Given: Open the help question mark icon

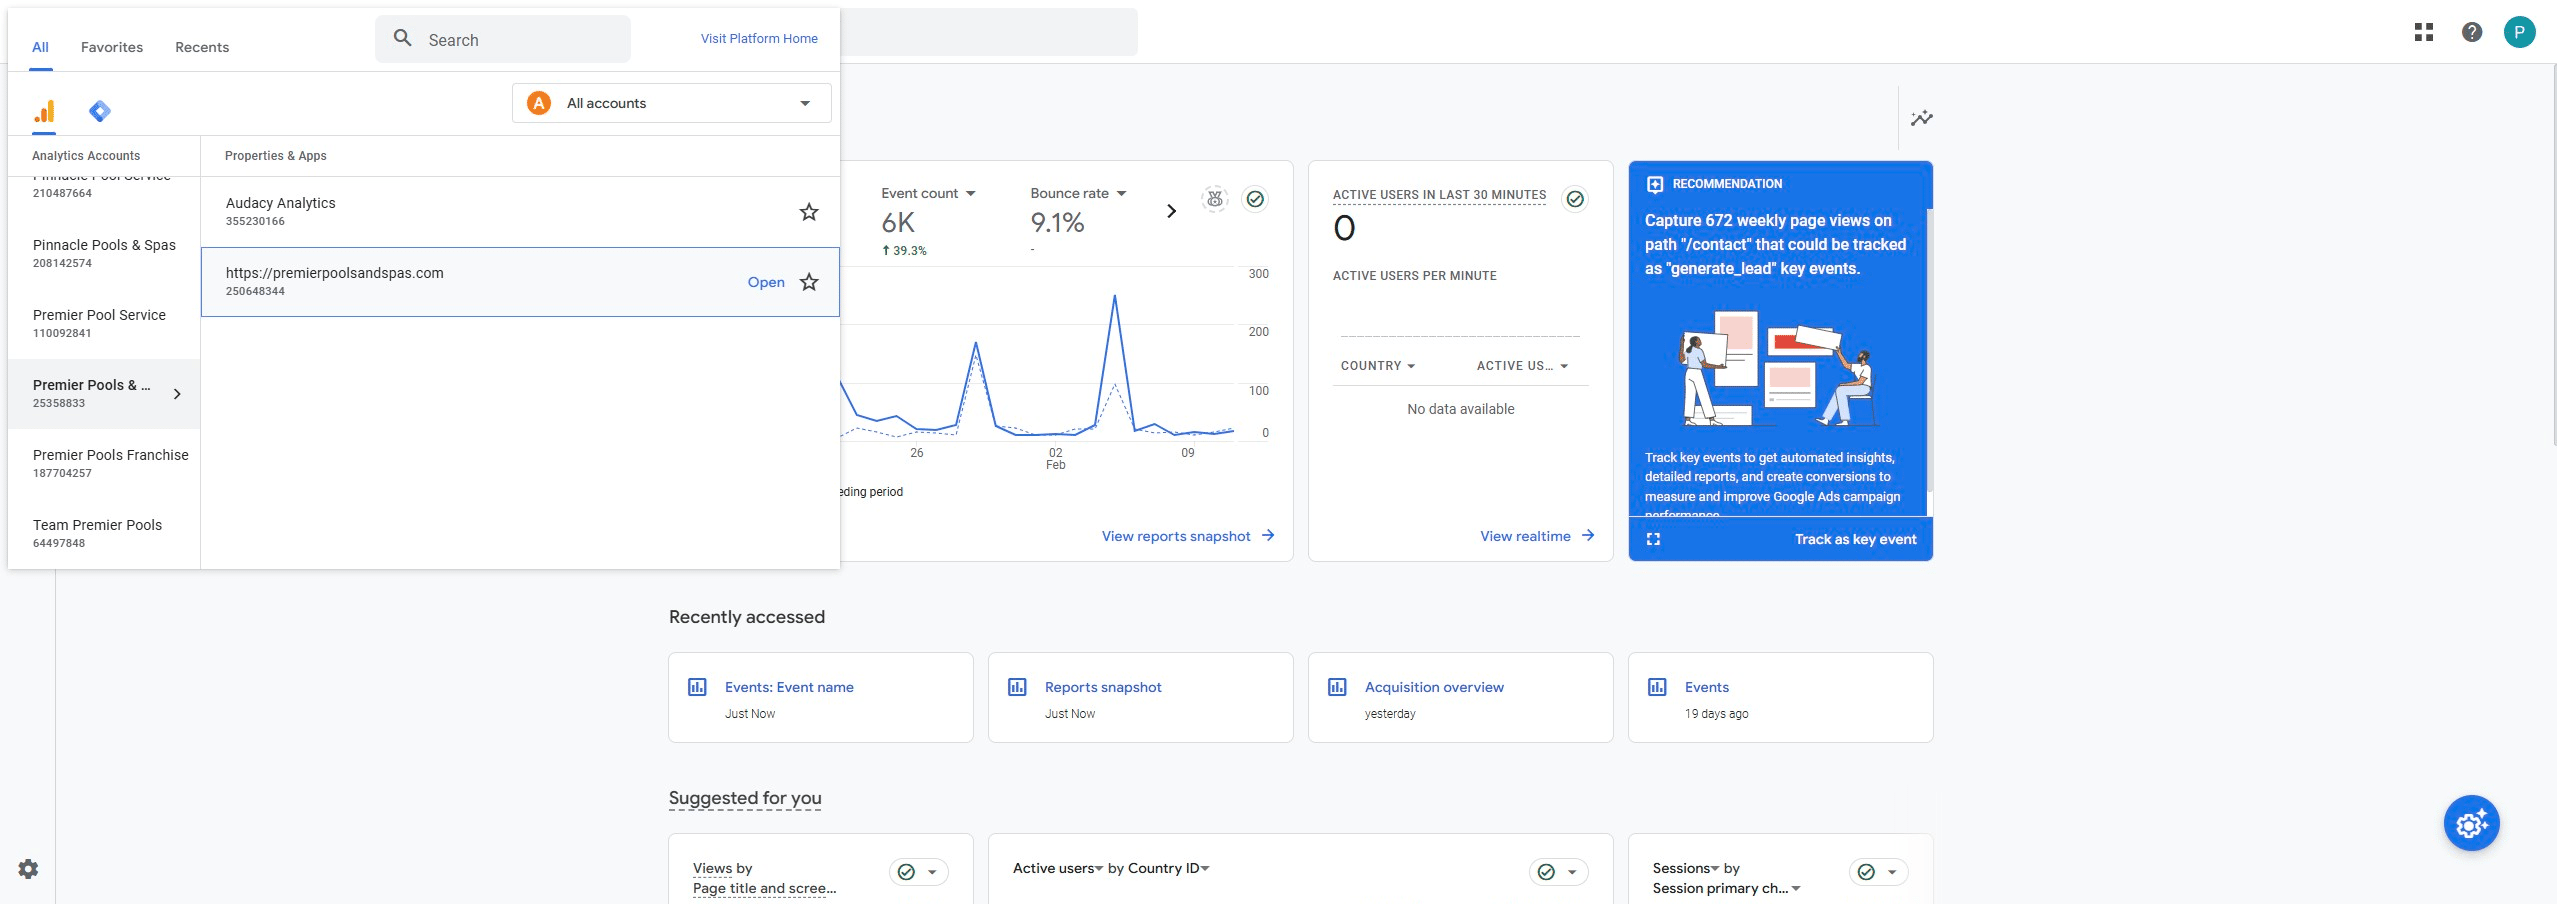Looking at the screenshot, I should pos(2471,32).
